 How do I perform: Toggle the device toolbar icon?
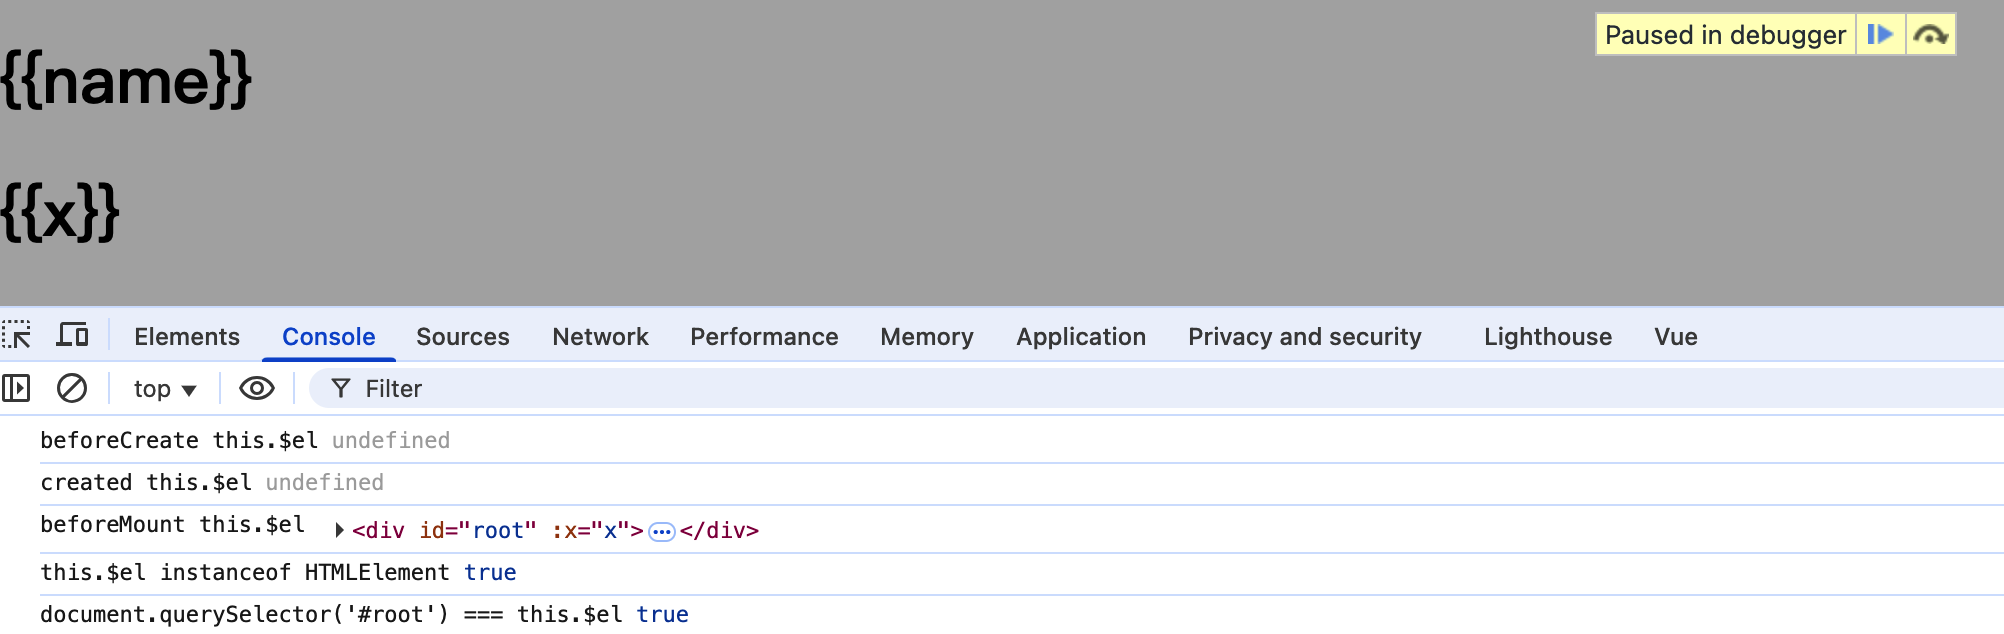coord(72,335)
